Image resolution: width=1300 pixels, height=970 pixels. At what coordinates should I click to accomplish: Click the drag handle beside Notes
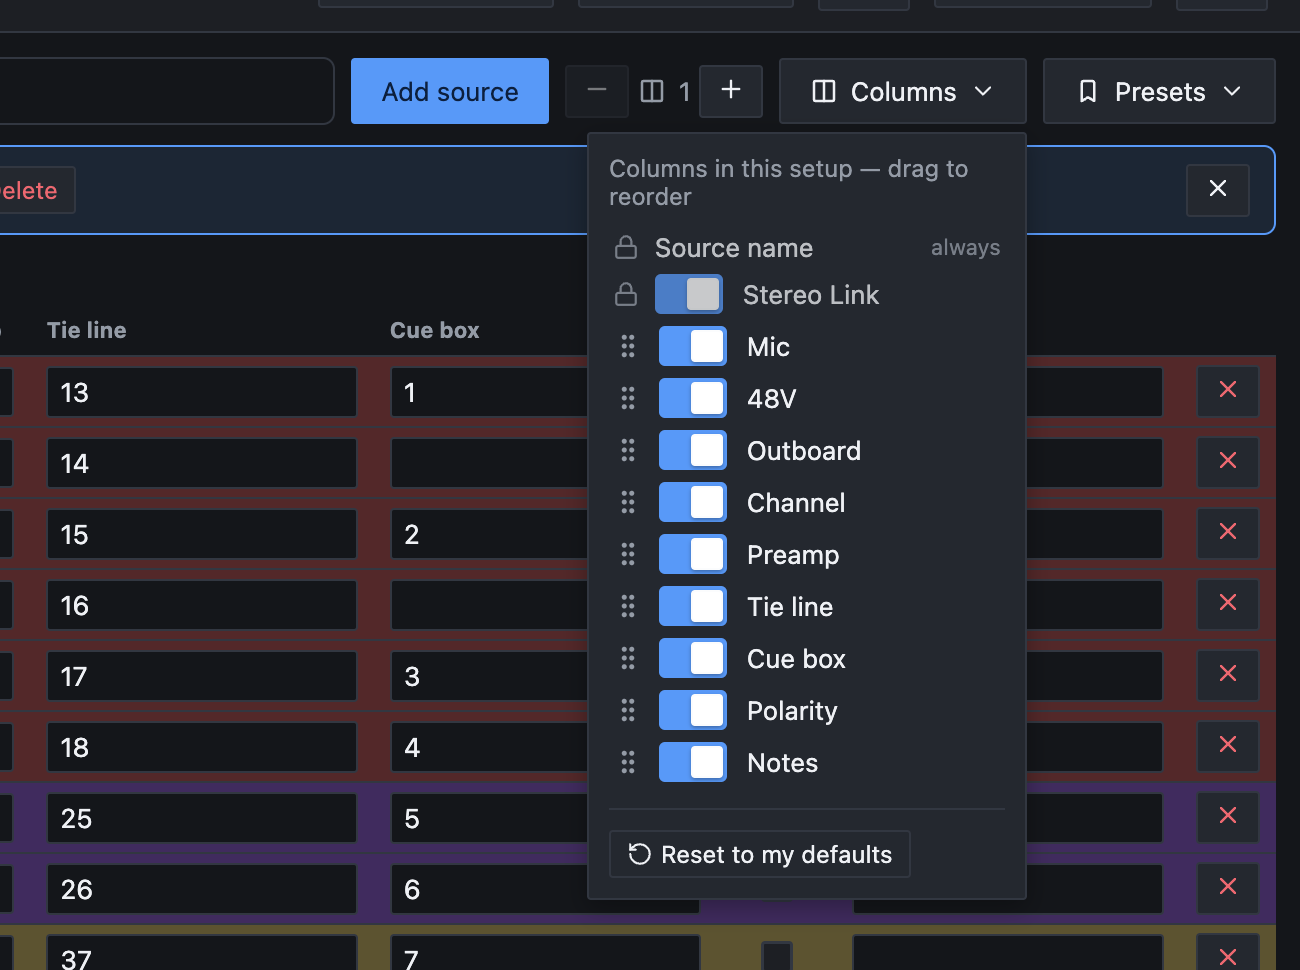coord(628,762)
